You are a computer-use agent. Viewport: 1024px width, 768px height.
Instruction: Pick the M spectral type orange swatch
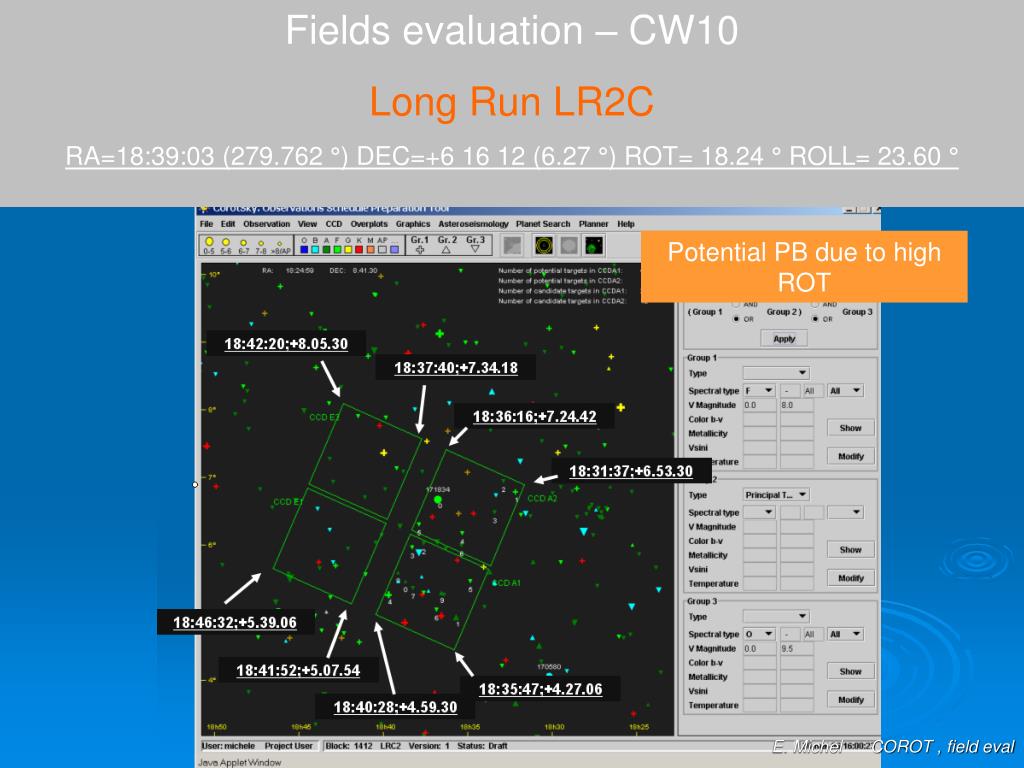[x=370, y=249]
